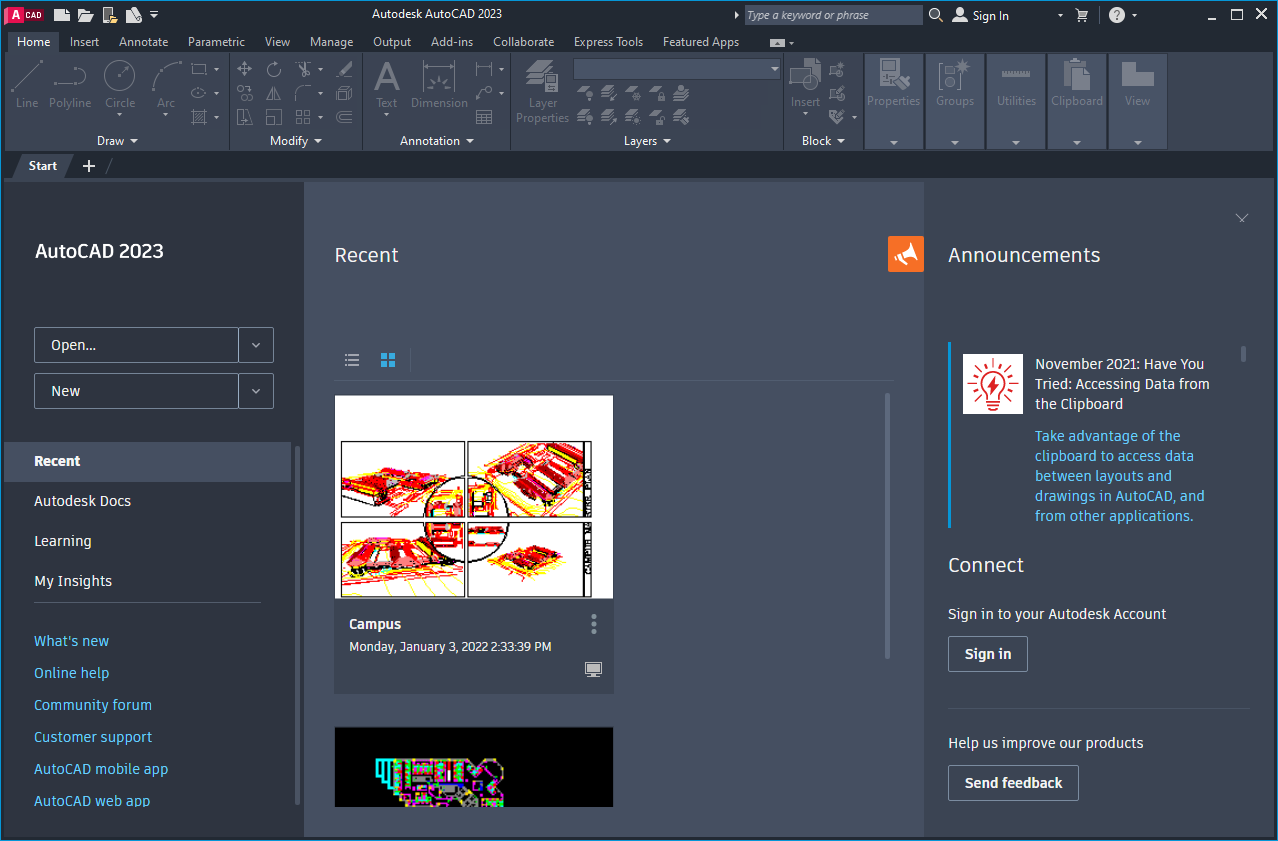Expand the Modify panel

pos(296,141)
